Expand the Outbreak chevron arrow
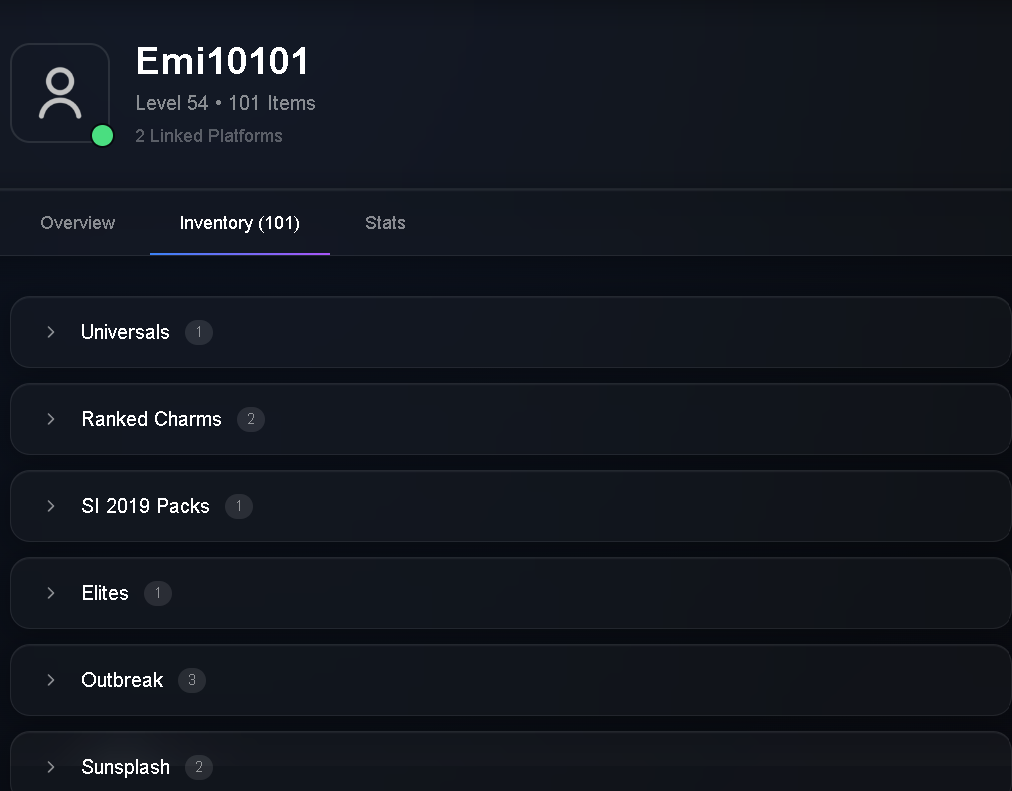The image size is (1012, 791). coord(51,679)
